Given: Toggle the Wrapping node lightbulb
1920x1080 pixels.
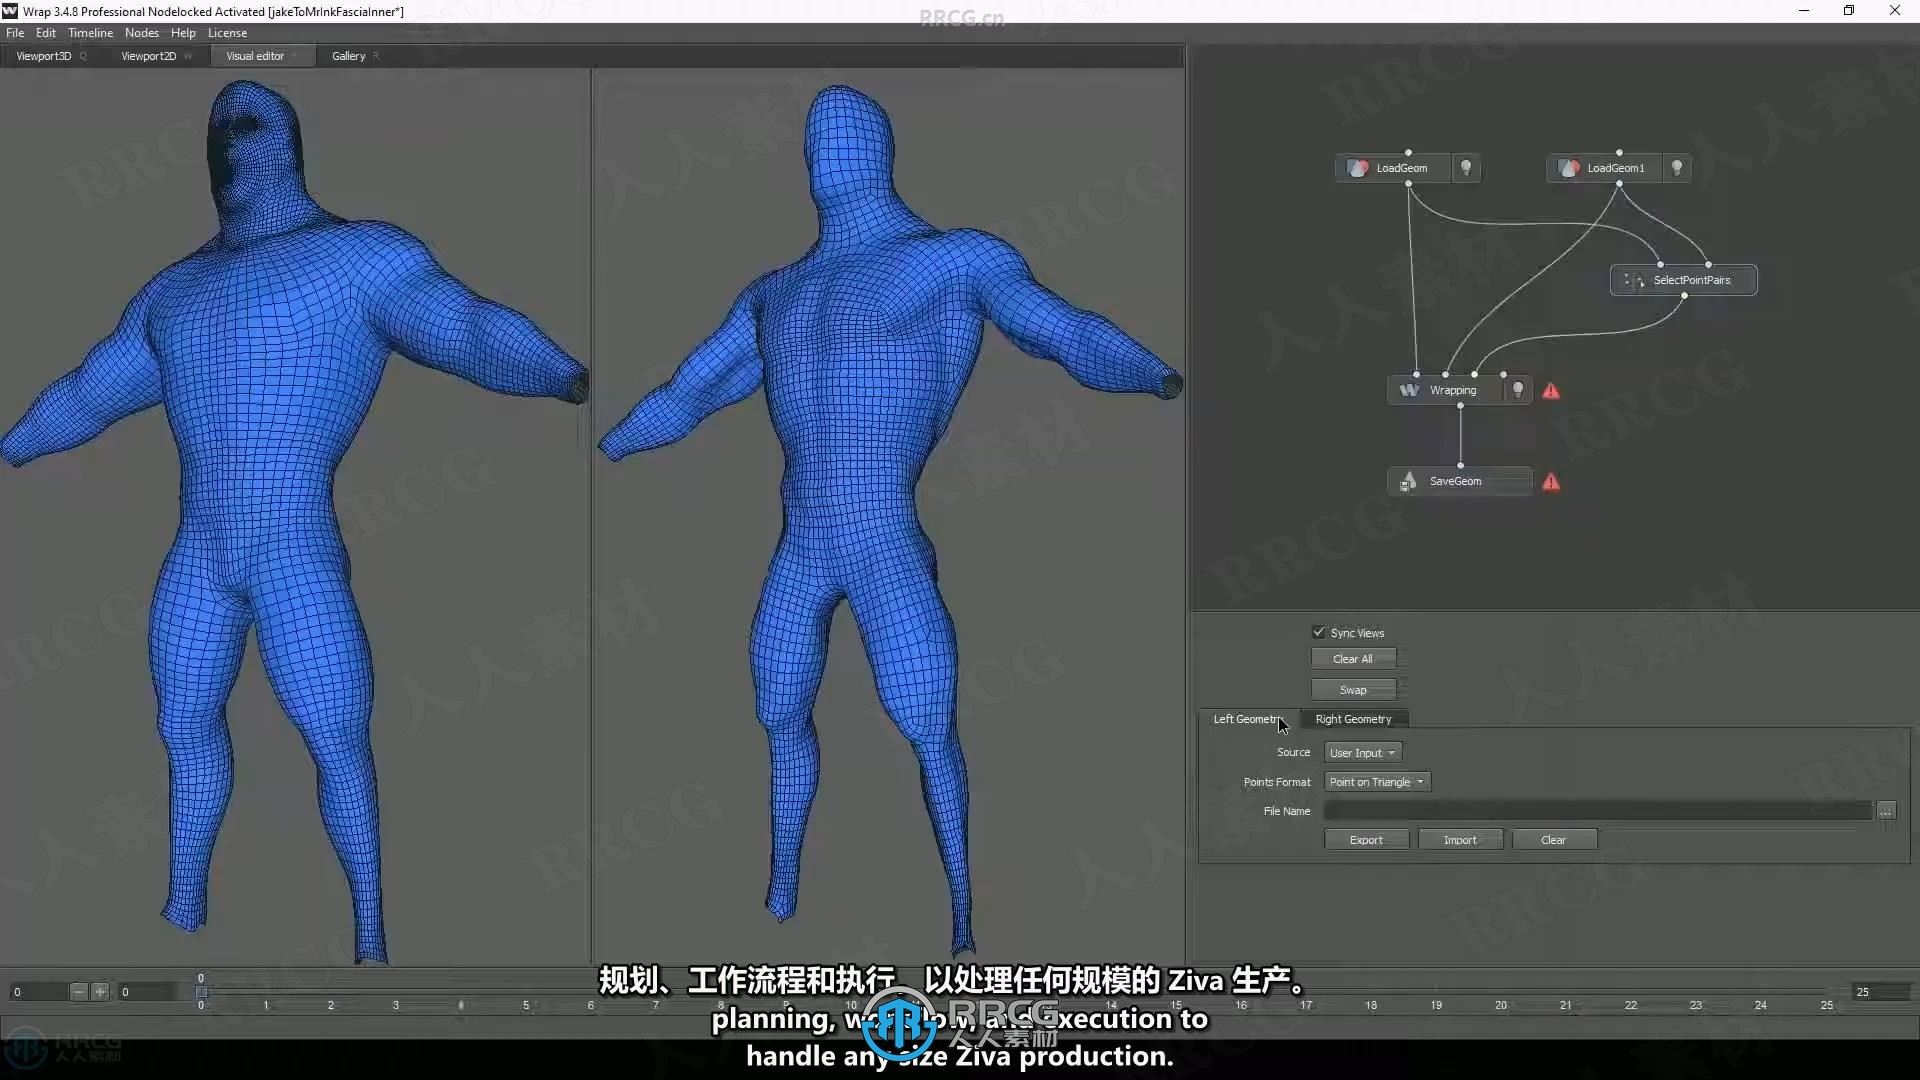Looking at the screenshot, I should [1518, 390].
